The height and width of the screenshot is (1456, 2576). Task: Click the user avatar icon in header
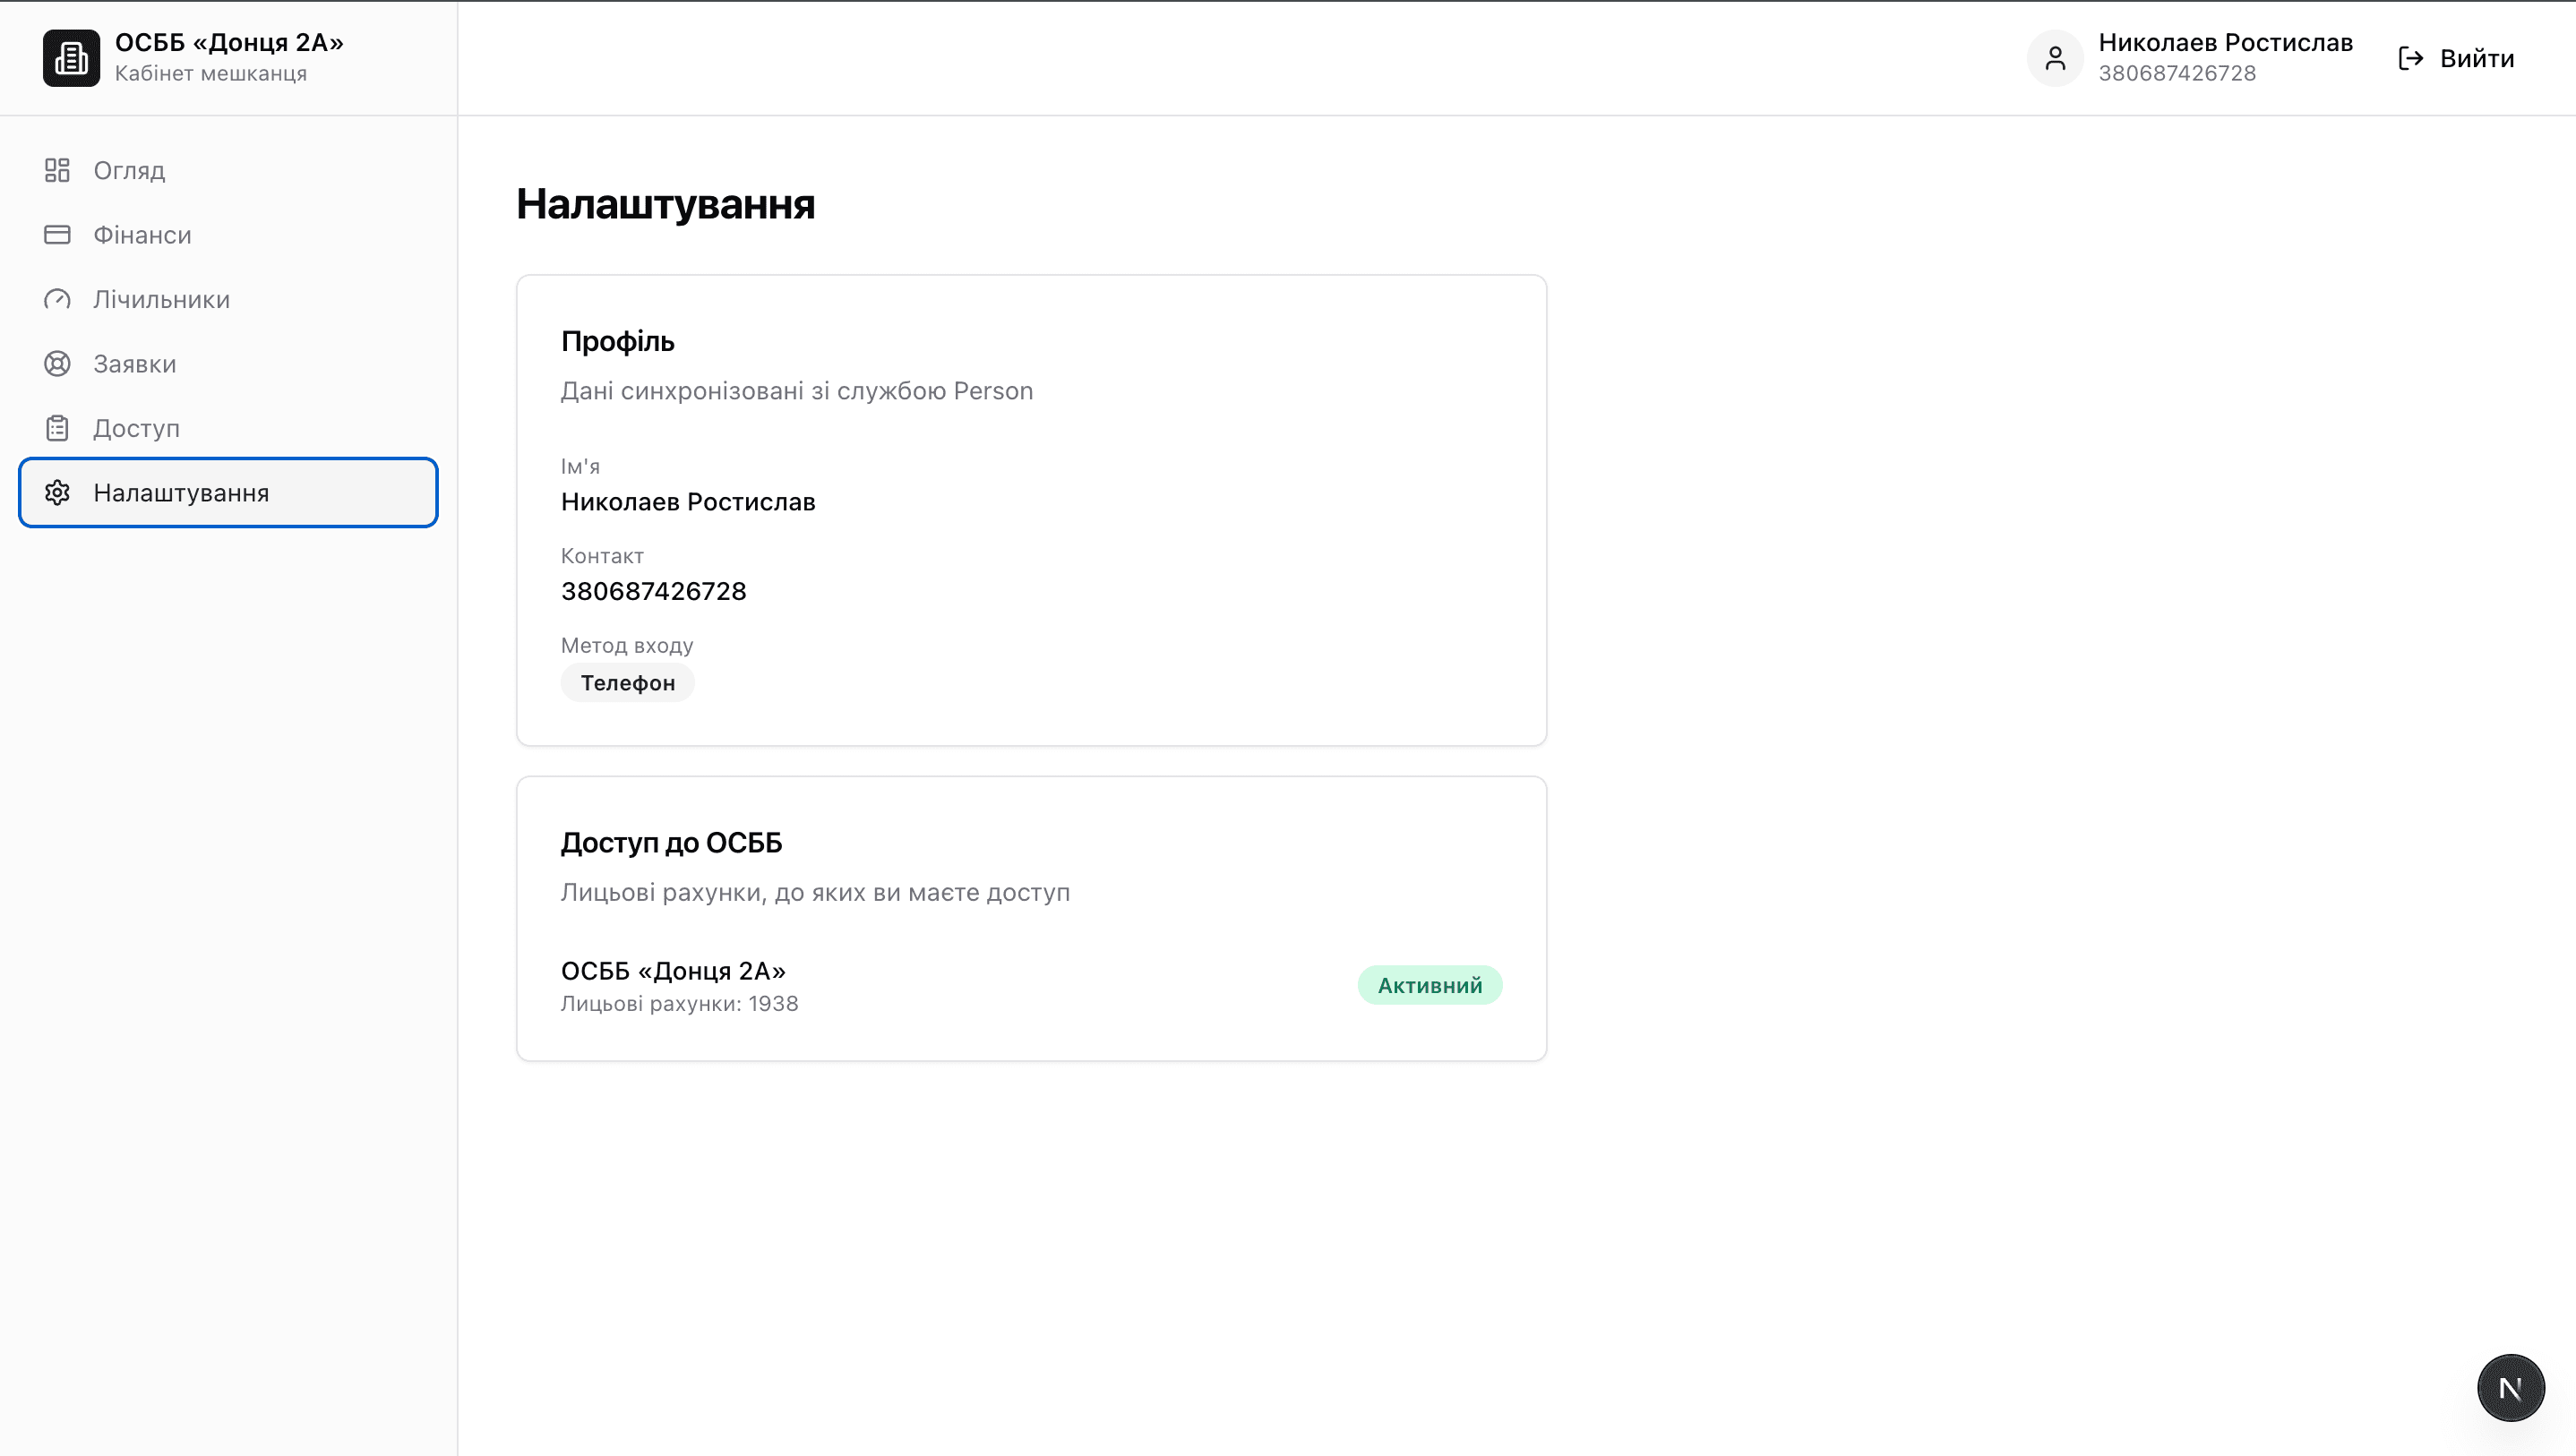click(x=2055, y=58)
